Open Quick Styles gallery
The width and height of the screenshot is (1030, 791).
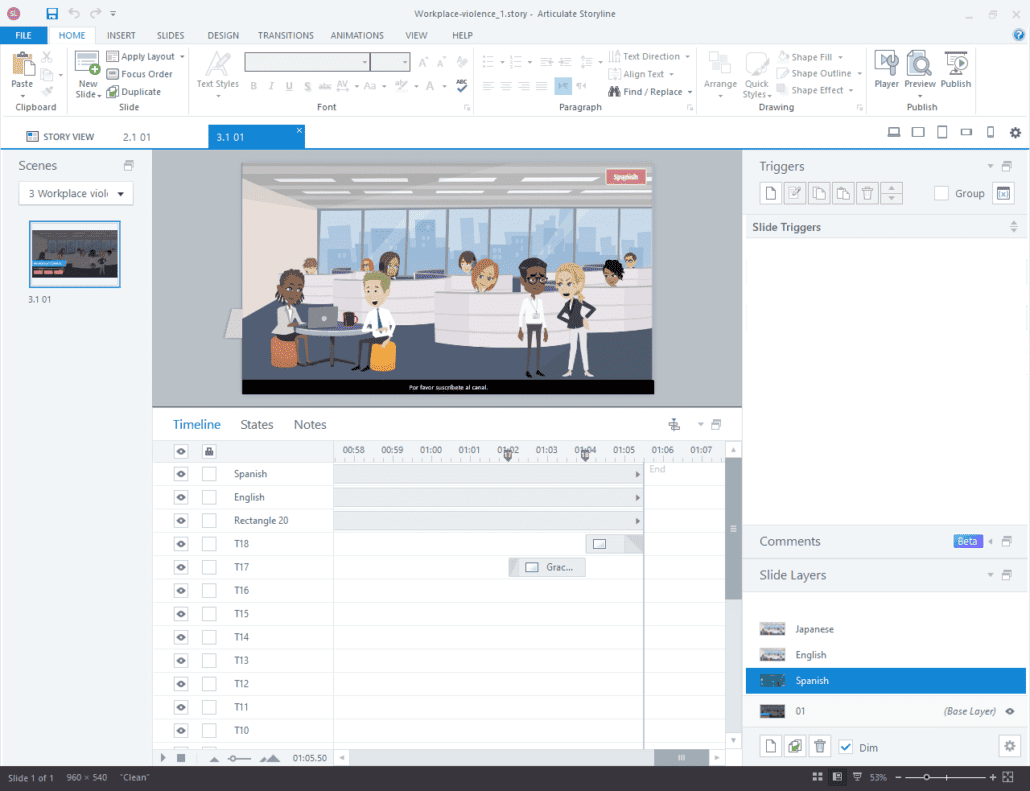757,74
